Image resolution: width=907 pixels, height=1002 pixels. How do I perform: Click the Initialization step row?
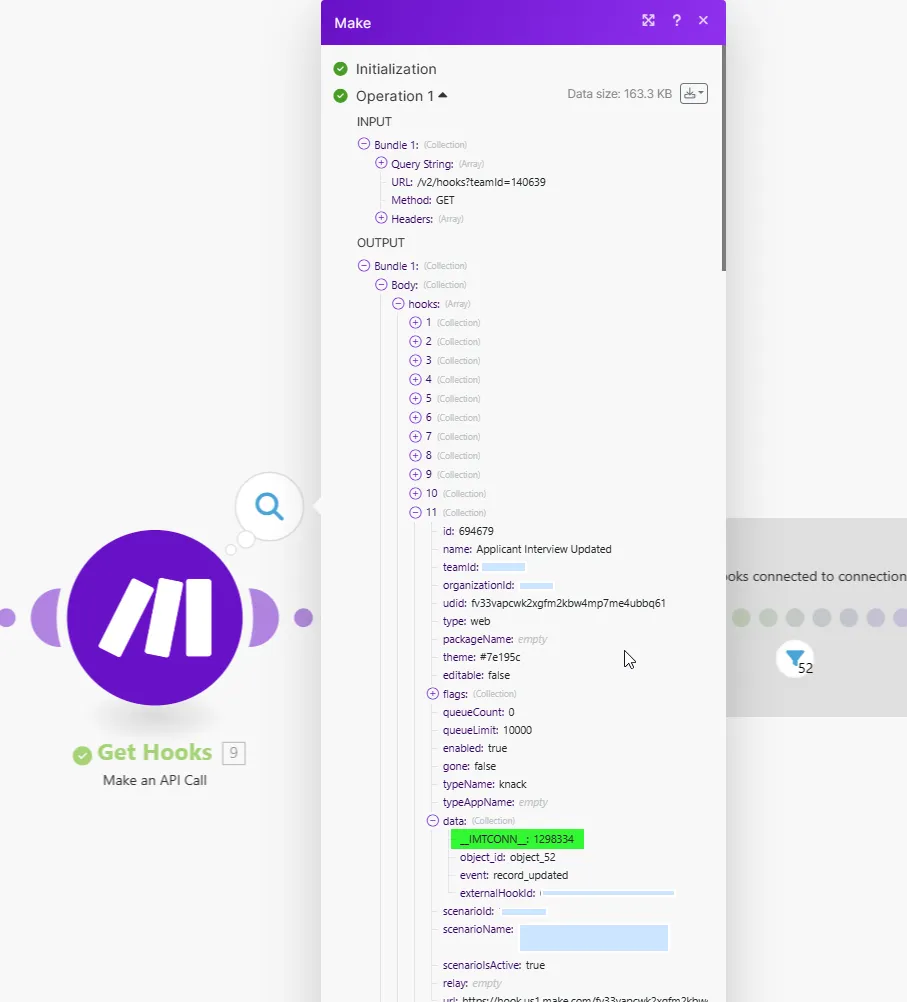coord(396,69)
